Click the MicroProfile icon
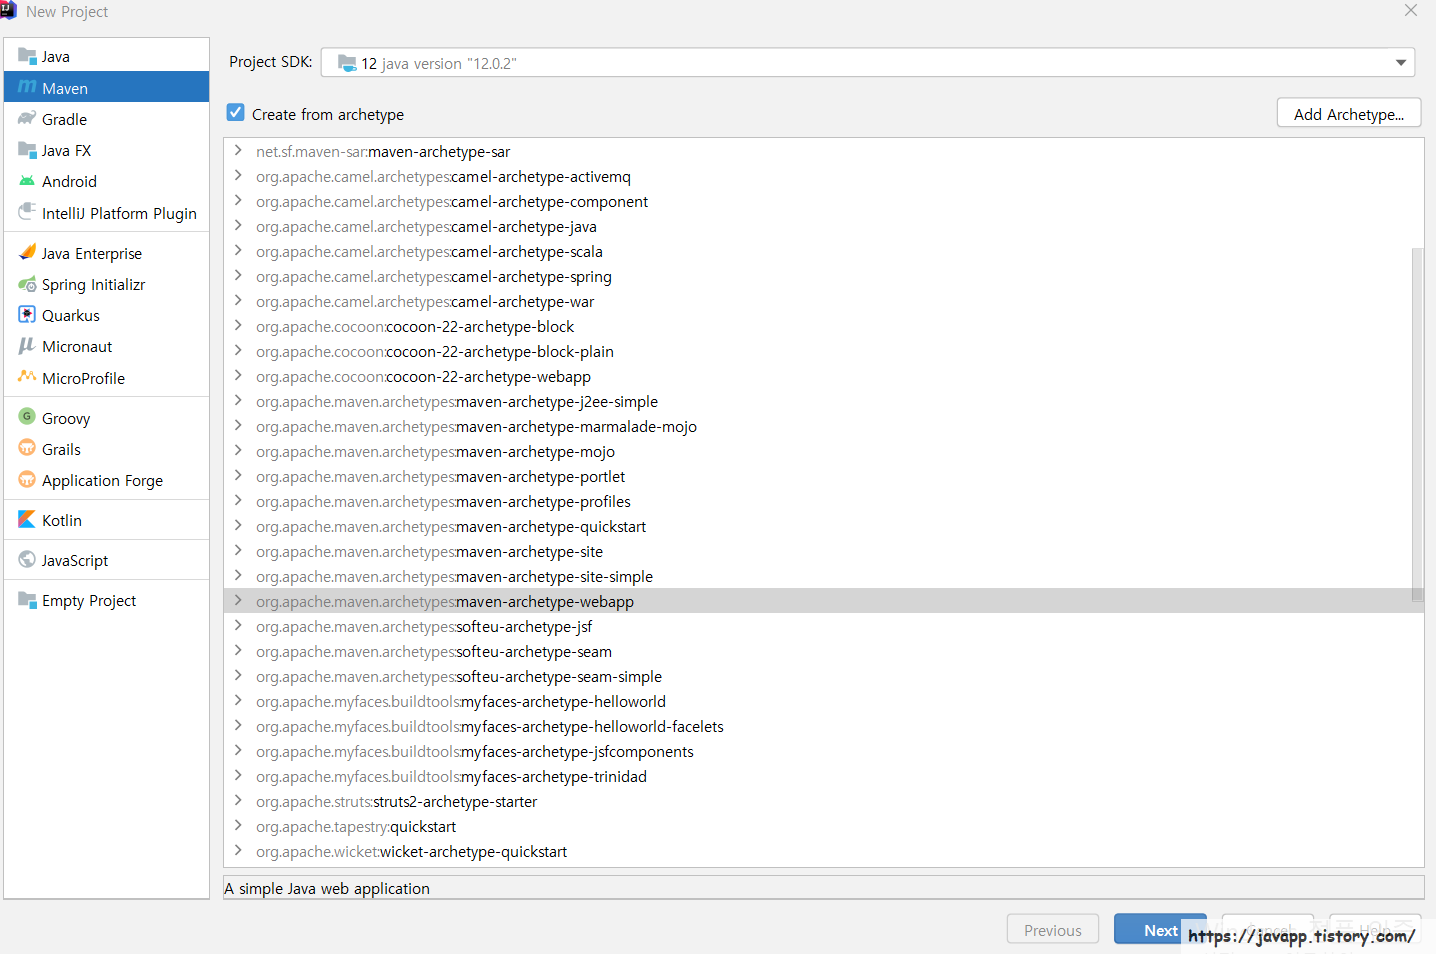 click(x=27, y=377)
